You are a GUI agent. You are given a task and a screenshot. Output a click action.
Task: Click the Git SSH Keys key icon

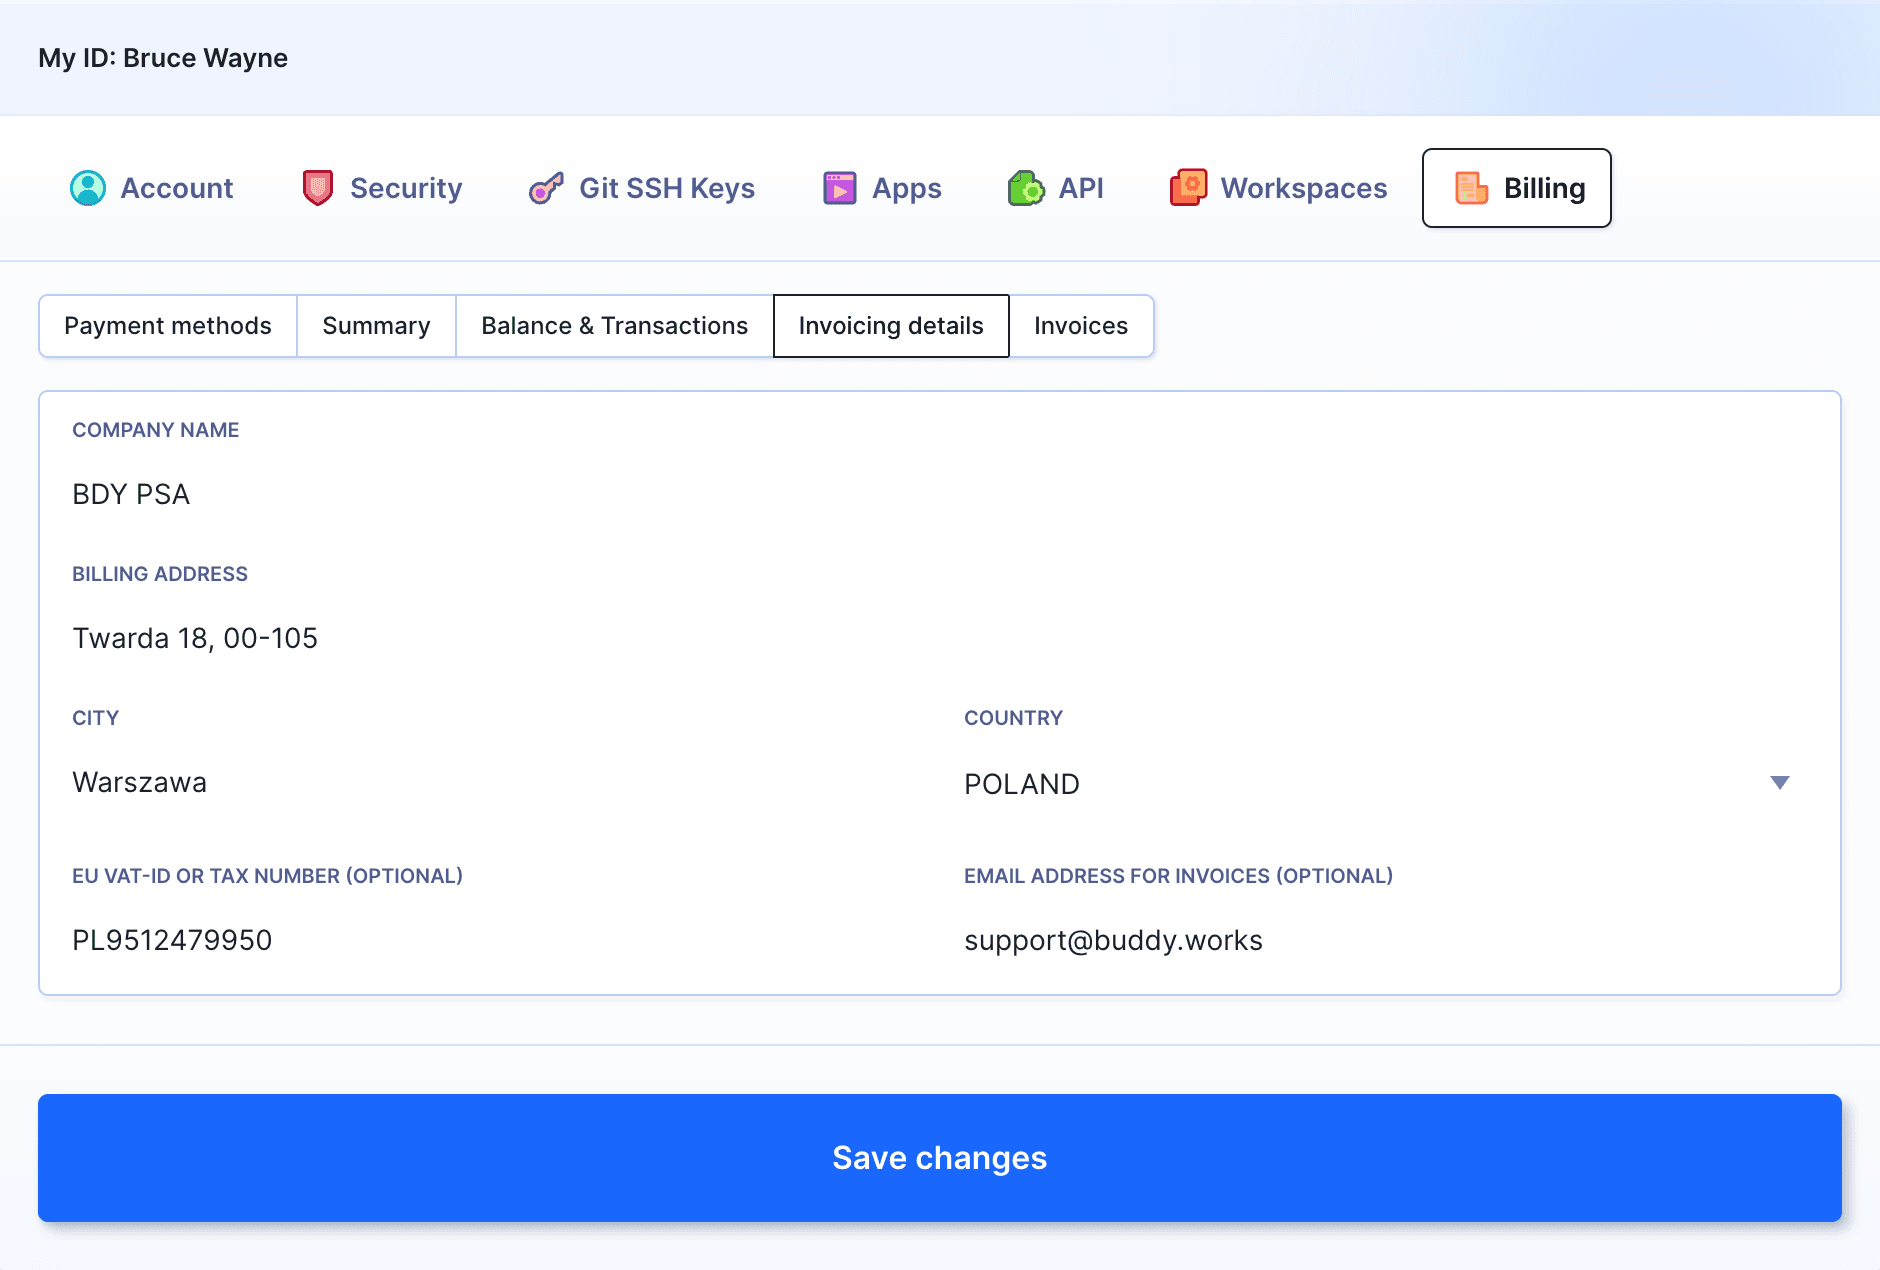point(546,188)
